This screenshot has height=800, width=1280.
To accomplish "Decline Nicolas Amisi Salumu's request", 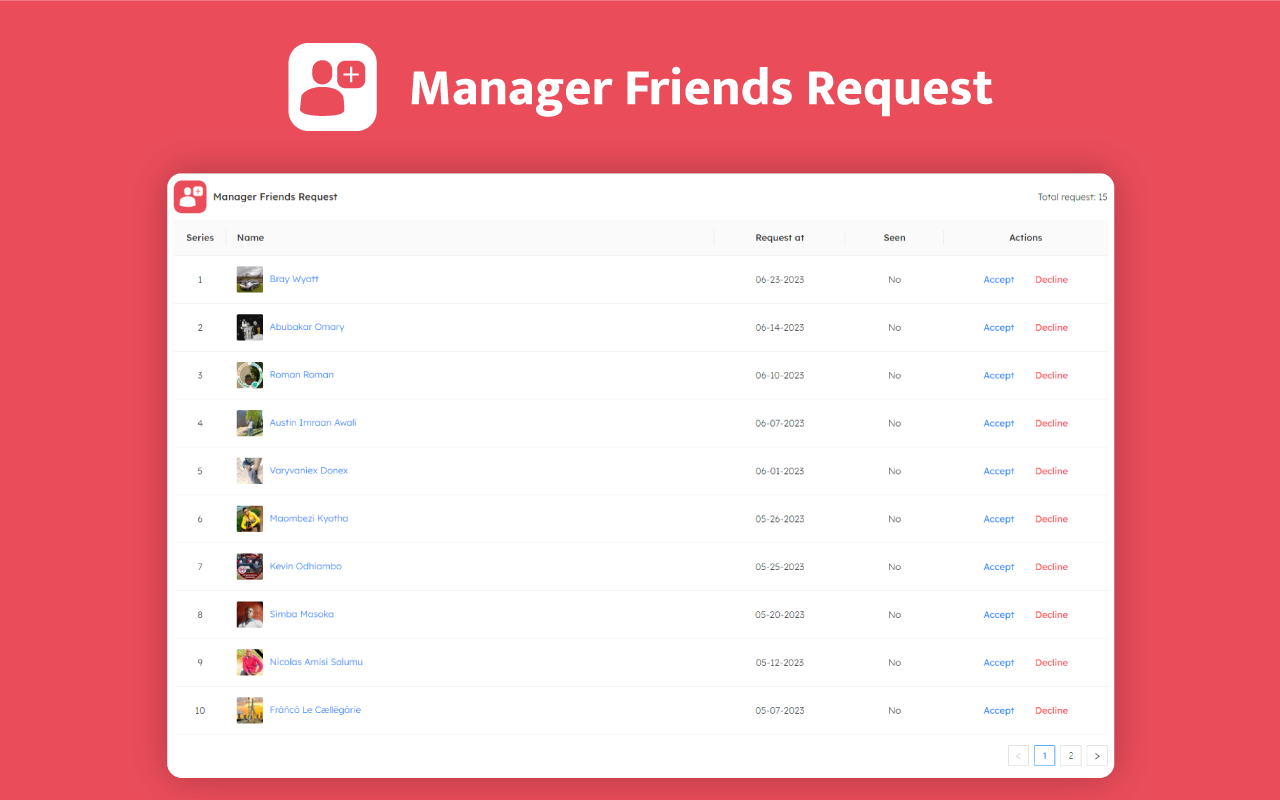I will (1051, 662).
